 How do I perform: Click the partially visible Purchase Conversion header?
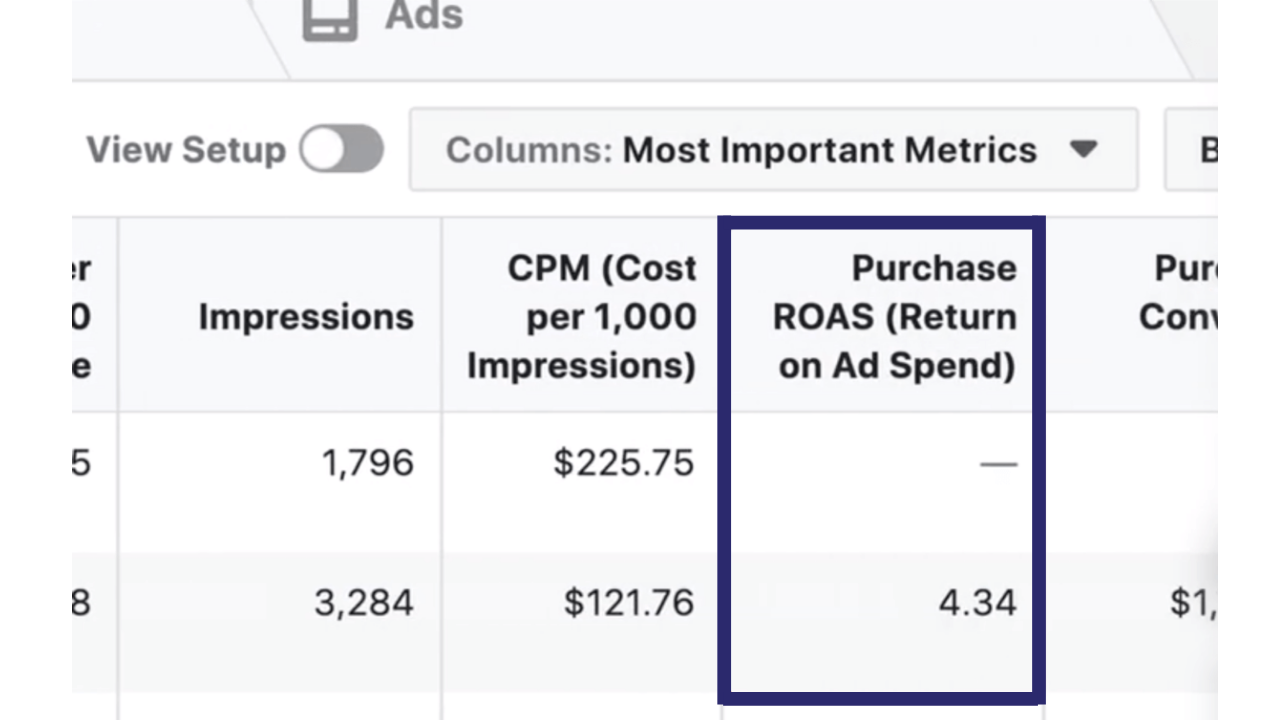click(1180, 294)
